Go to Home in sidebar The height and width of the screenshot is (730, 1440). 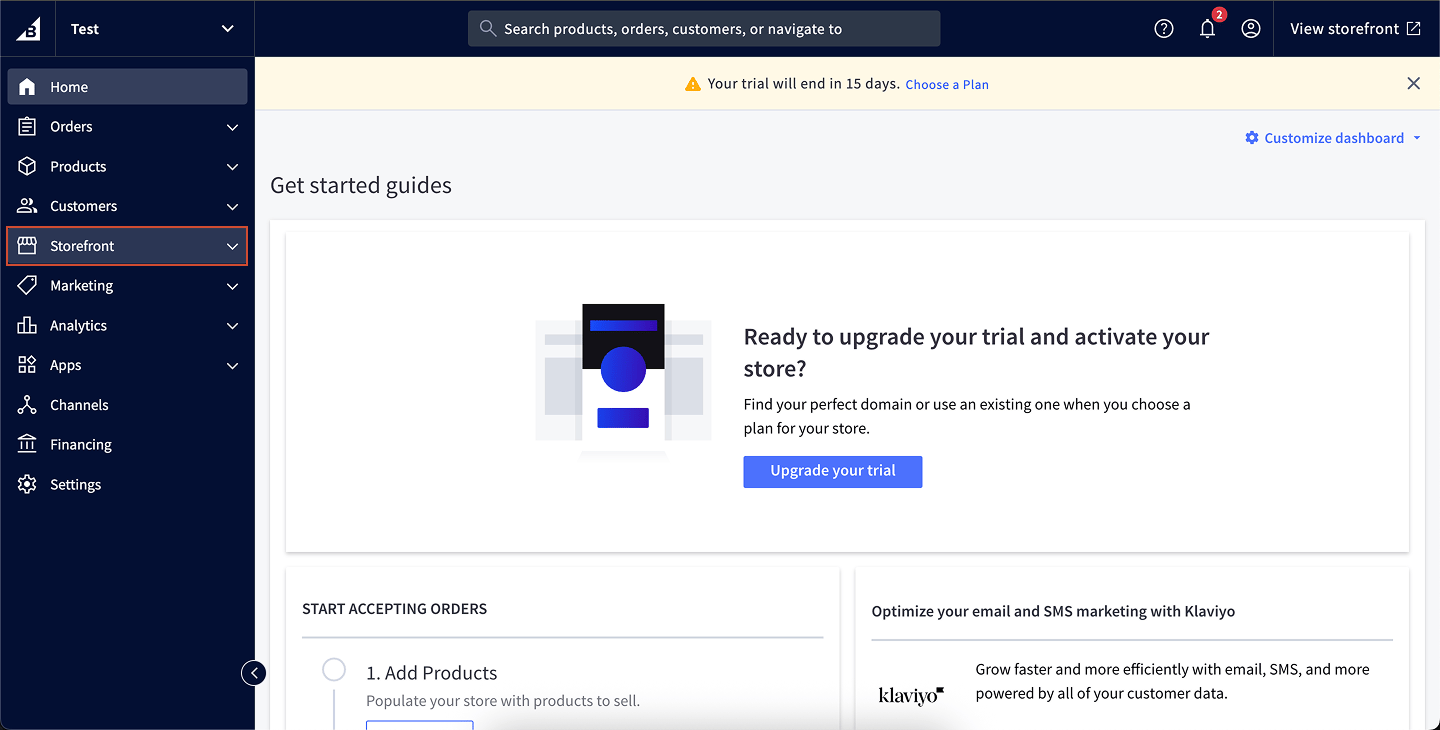click(127, 87)
